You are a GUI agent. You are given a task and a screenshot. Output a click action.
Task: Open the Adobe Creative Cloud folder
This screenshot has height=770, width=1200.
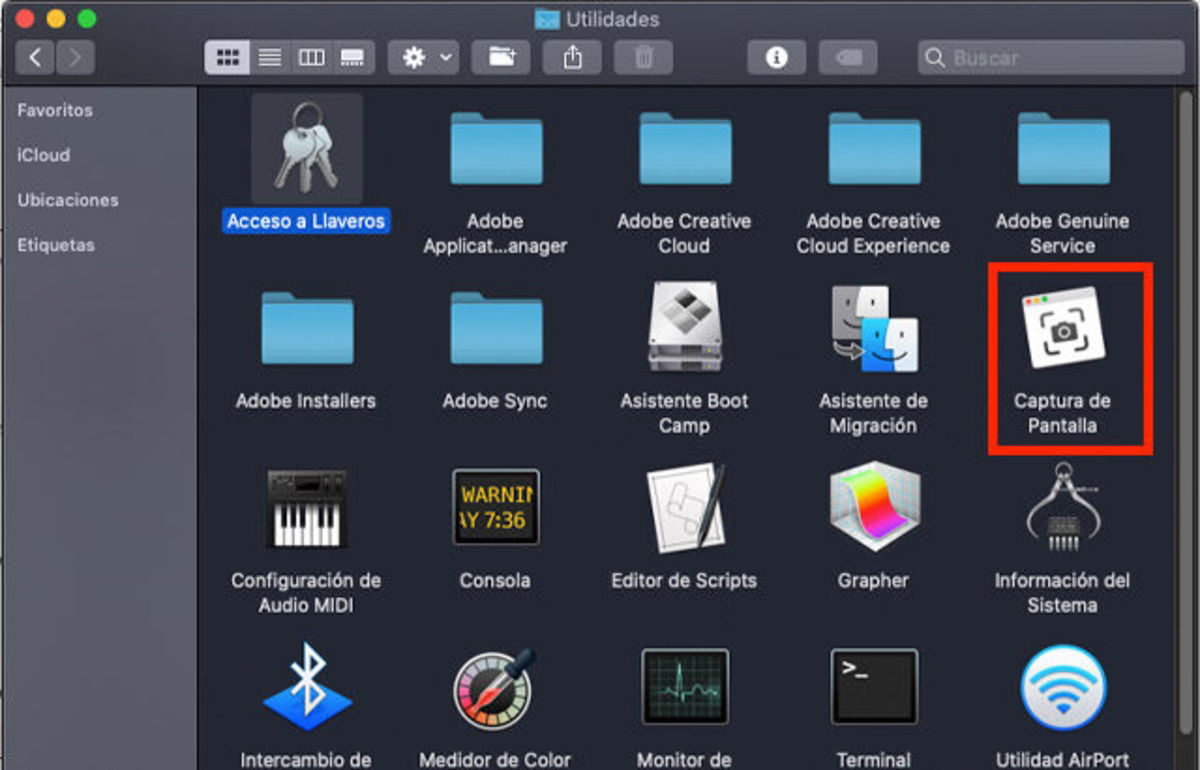coord(684,149)
